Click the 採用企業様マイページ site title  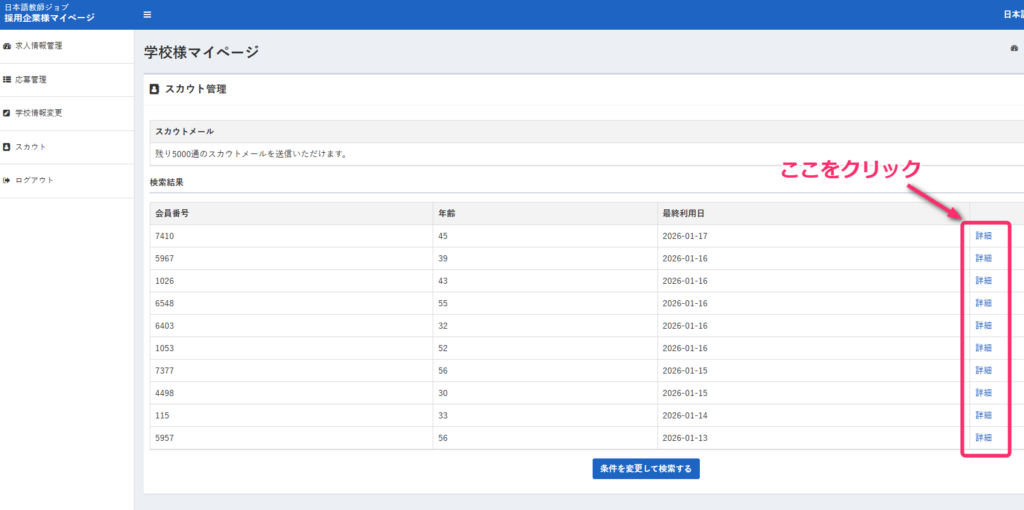(49, 18)
